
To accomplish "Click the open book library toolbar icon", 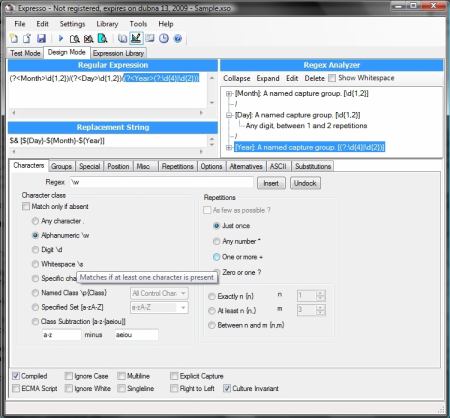I will [x=150, y=39].
